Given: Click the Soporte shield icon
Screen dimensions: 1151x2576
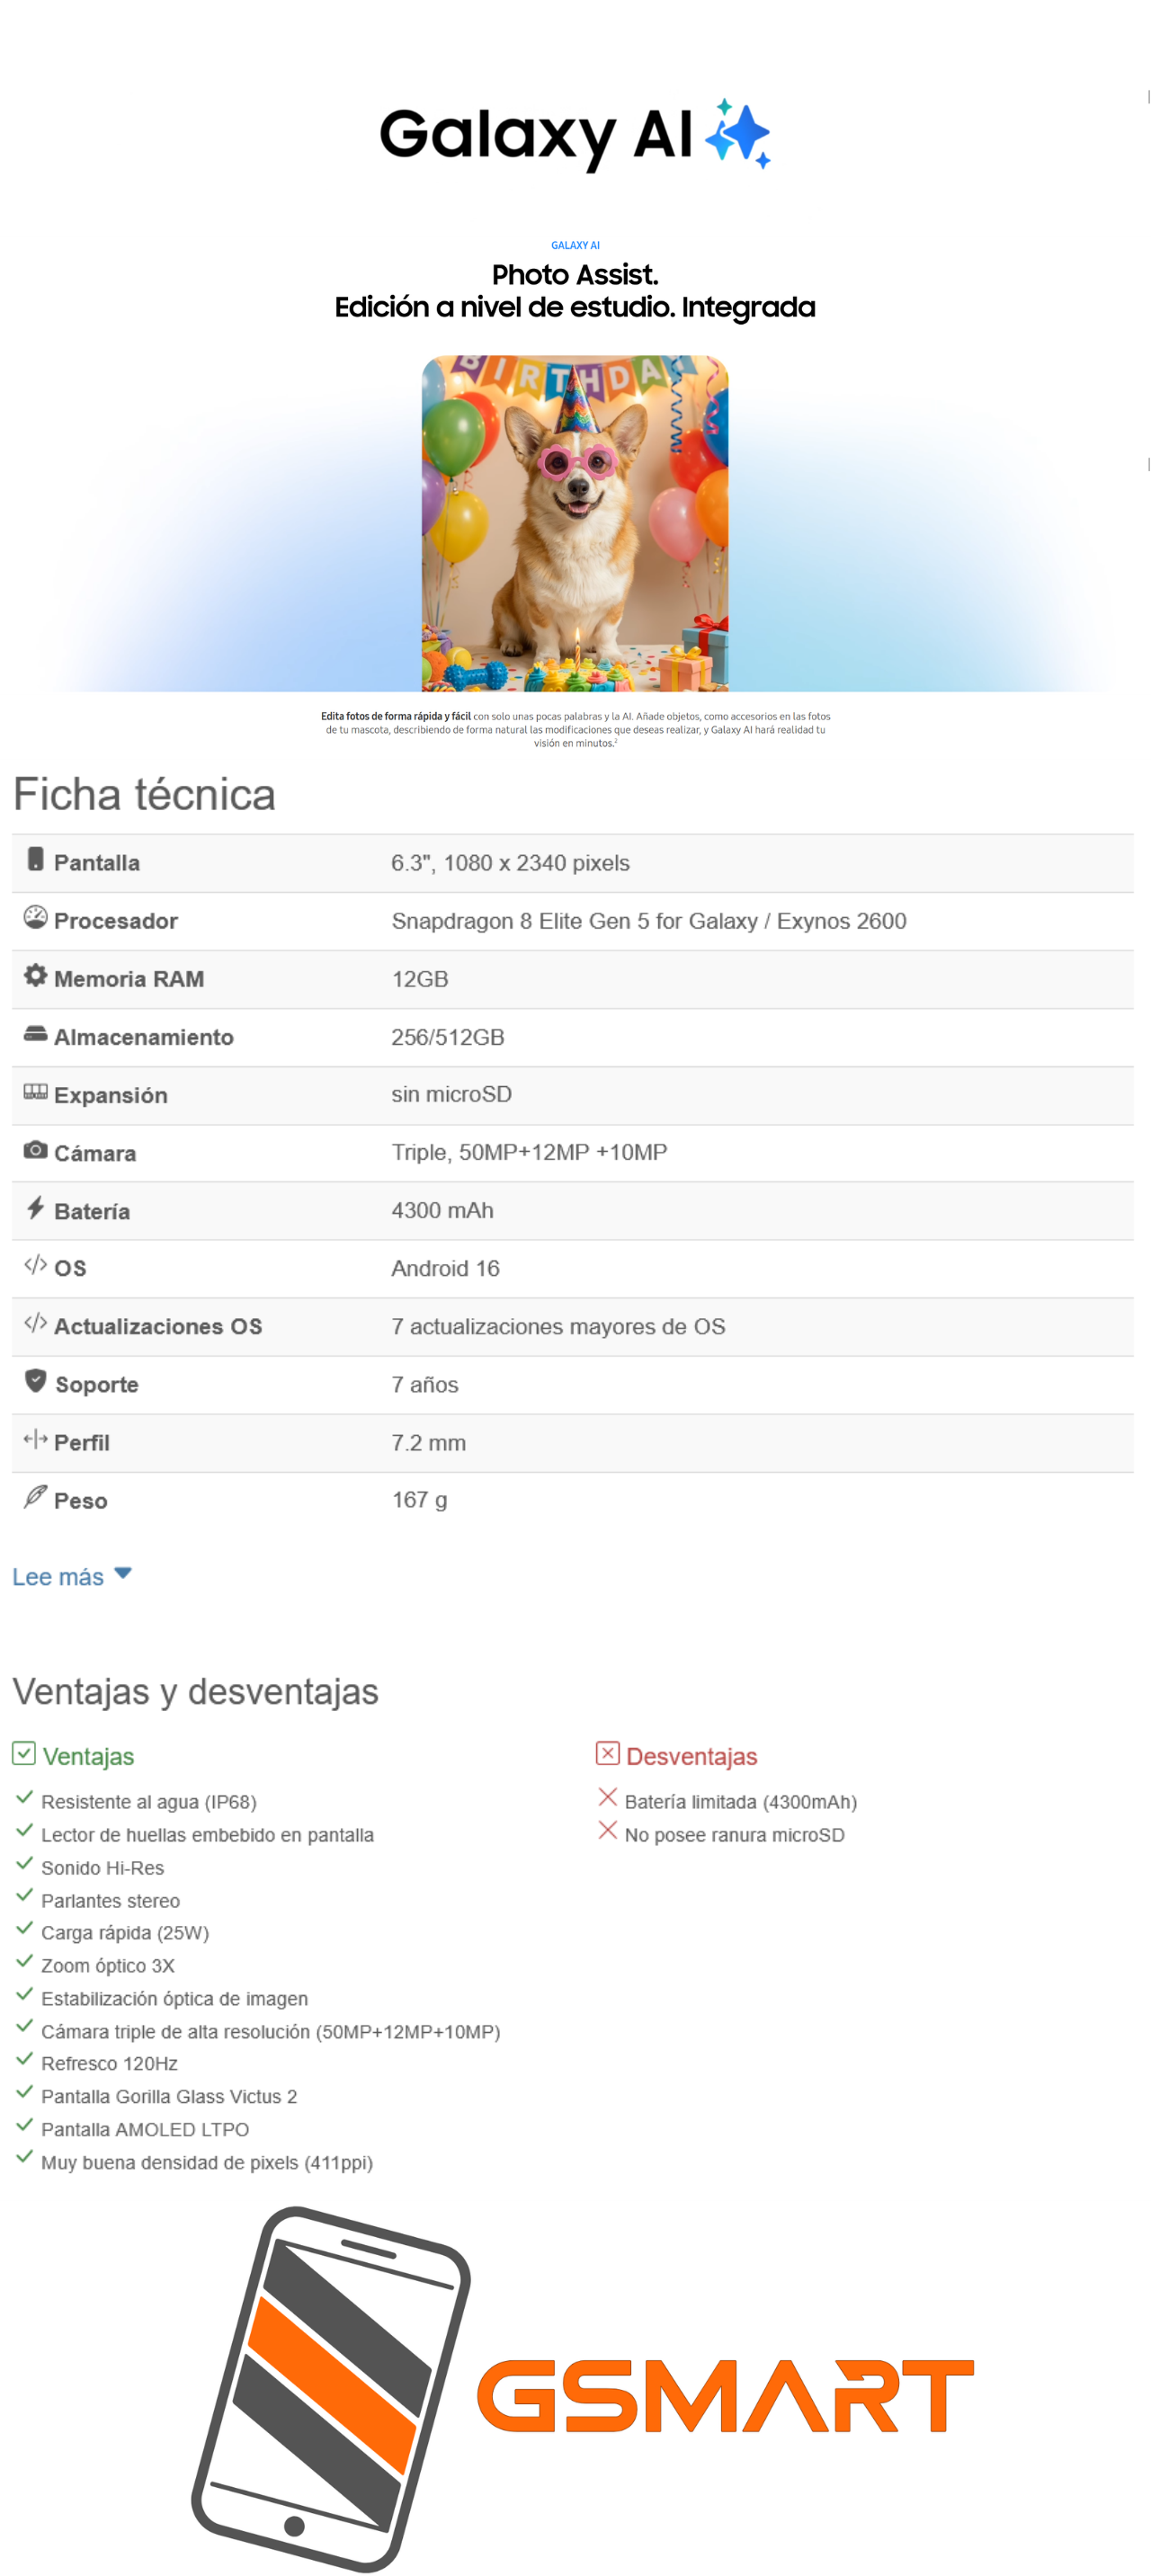Looking at the screenshot, I should pyautogui.click(x=35, y=1381).
